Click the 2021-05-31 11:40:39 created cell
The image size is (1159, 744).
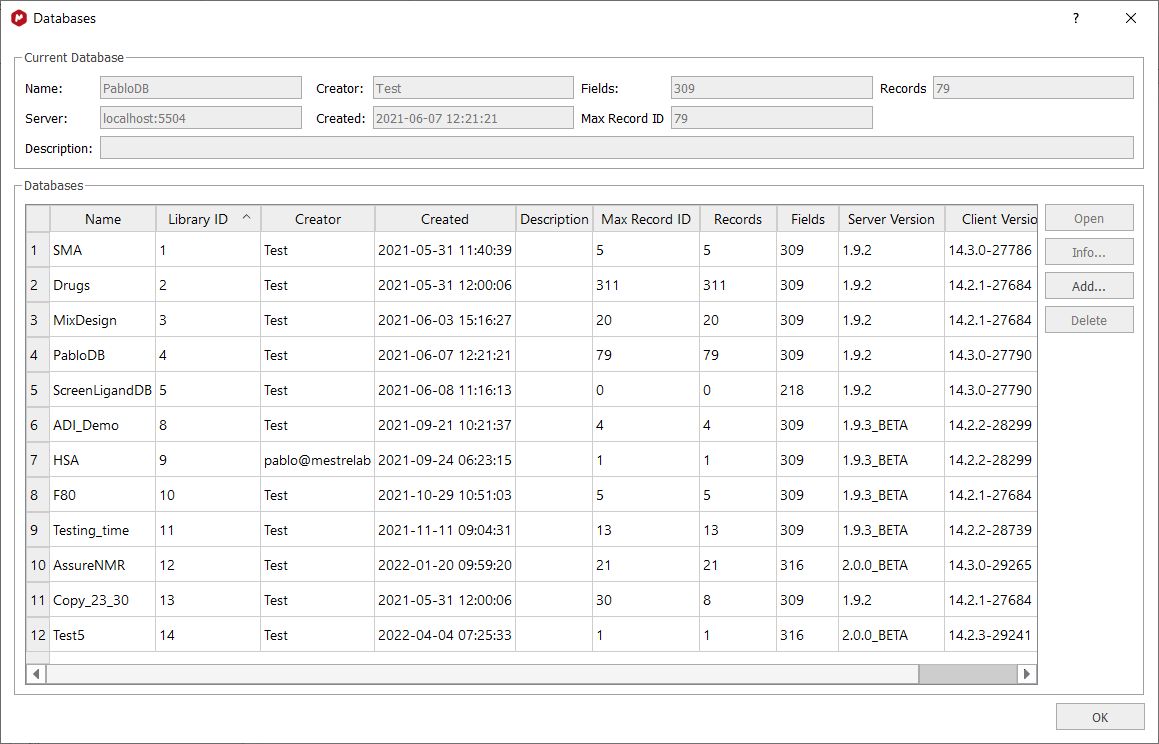[445, 250]
